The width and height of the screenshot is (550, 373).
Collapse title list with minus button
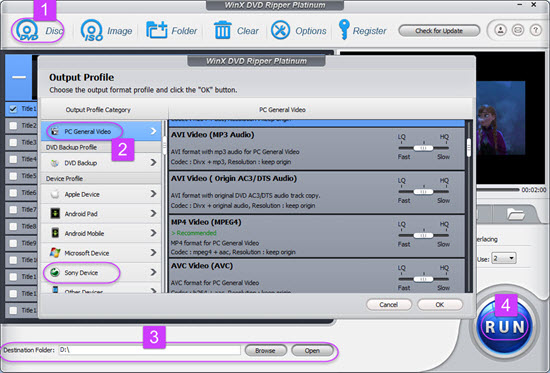19,77
